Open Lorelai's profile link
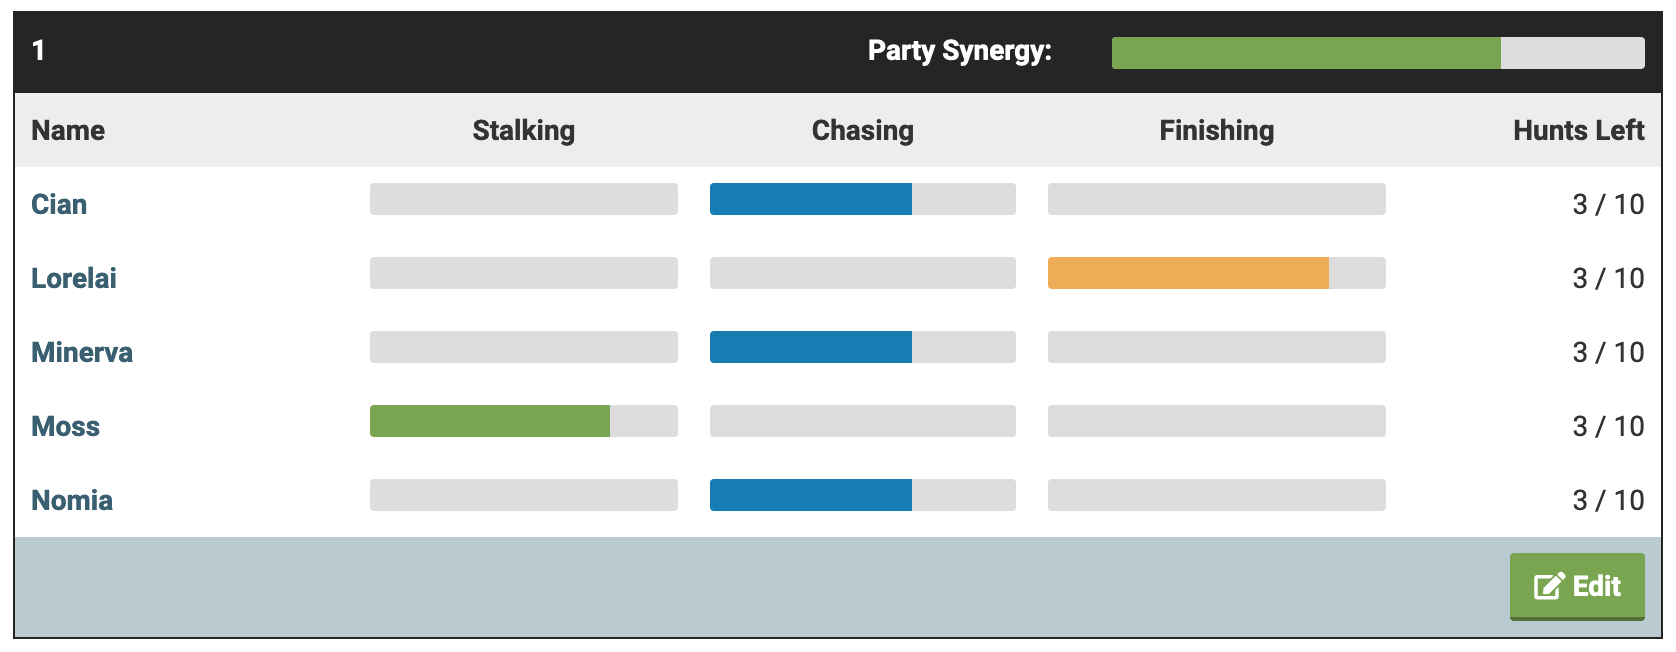The height and width of the screenshot is (652, 1676). point(74,278)
